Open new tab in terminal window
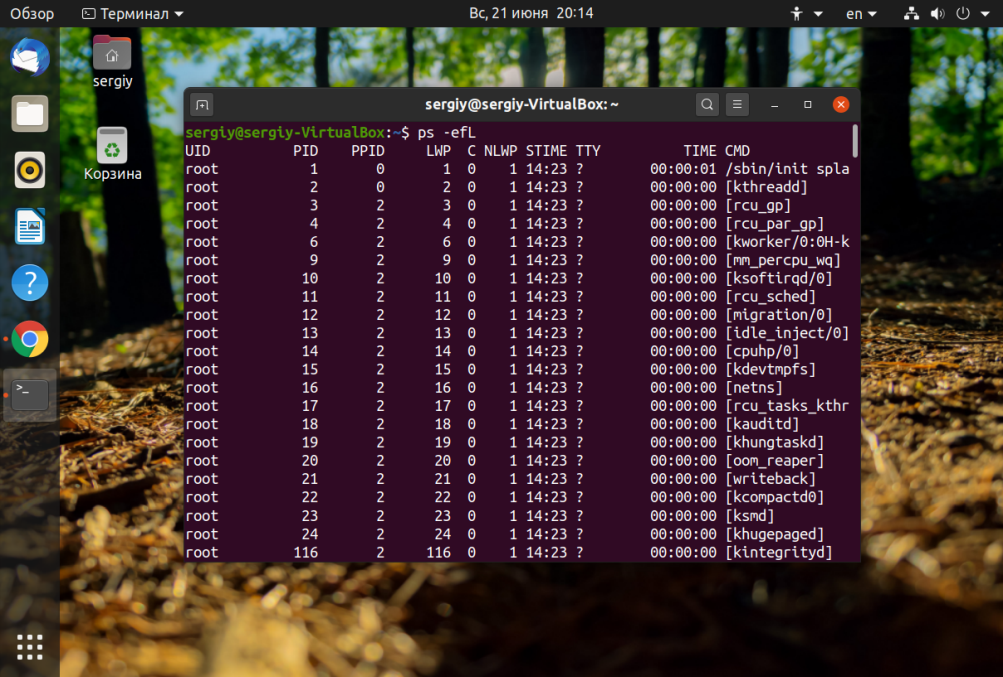1003x677 pixels. coord(202,104)
